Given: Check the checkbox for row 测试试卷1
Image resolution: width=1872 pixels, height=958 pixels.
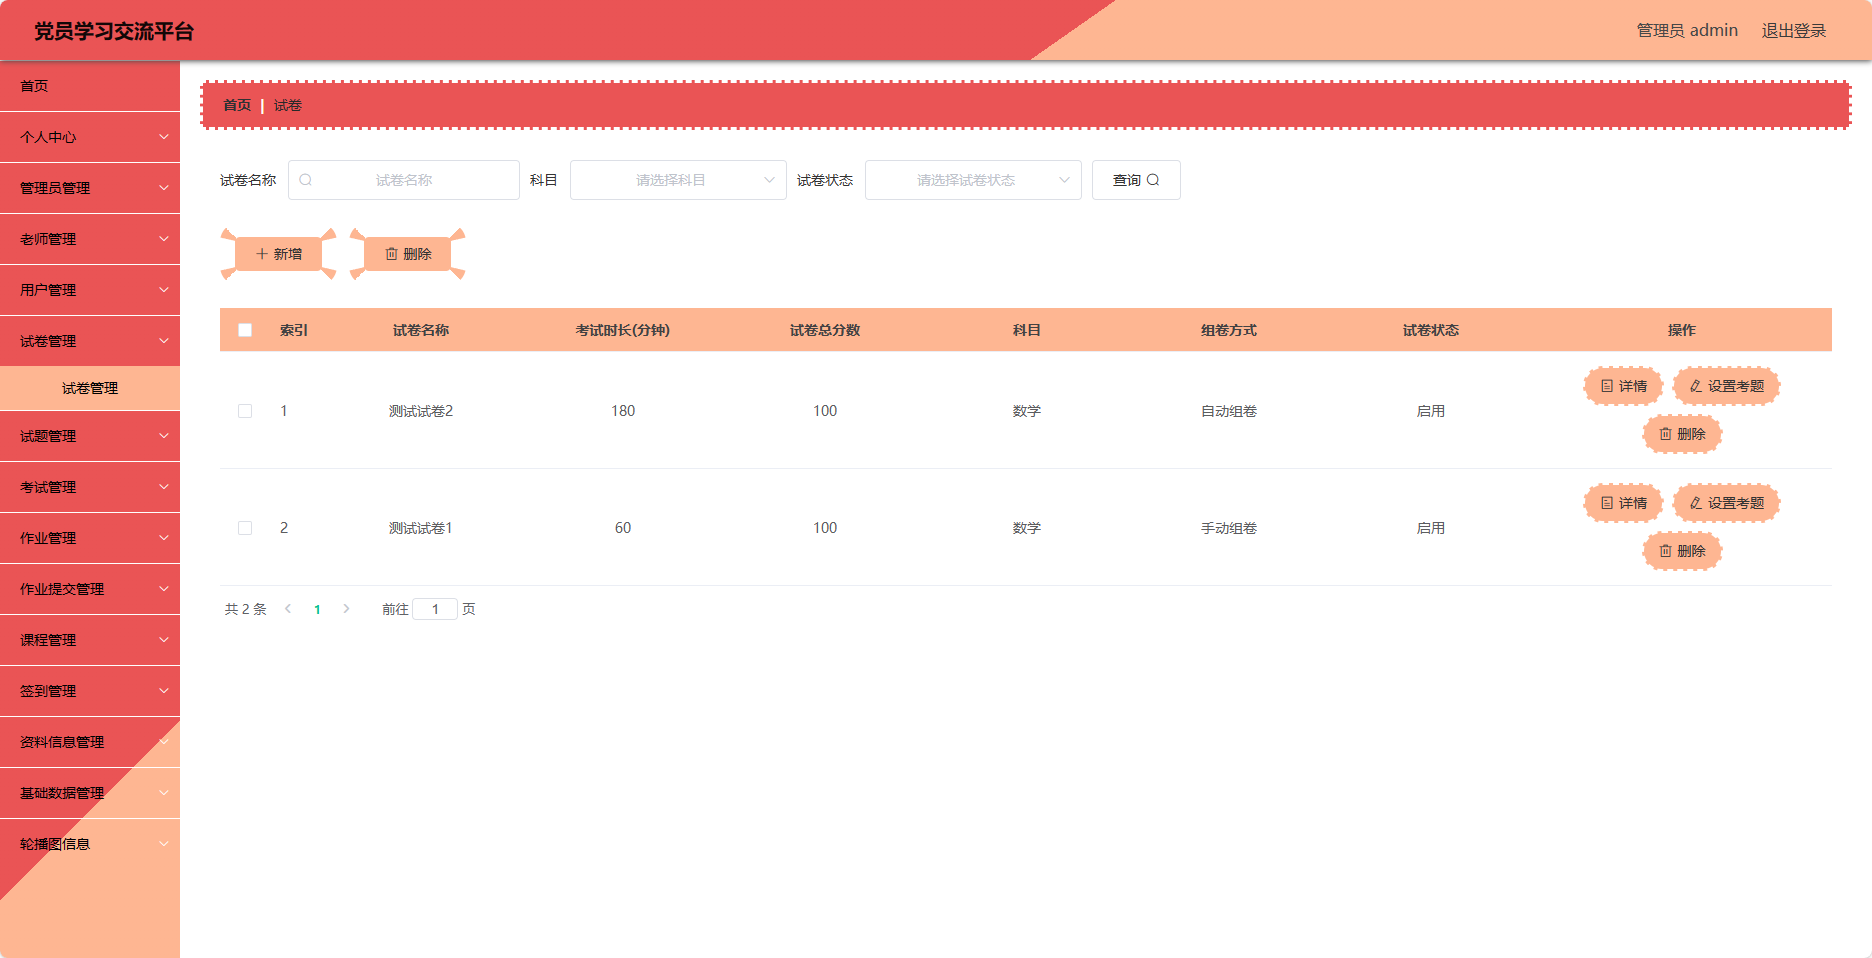Looking at the screenshot, I should (x=245, y=528).
